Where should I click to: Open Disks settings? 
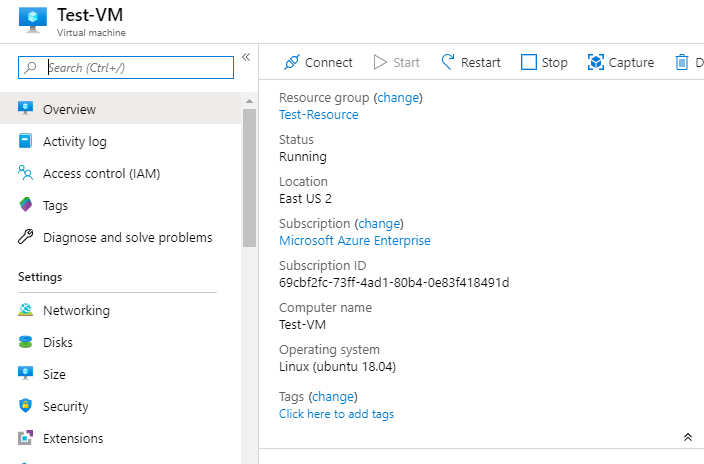120,342
